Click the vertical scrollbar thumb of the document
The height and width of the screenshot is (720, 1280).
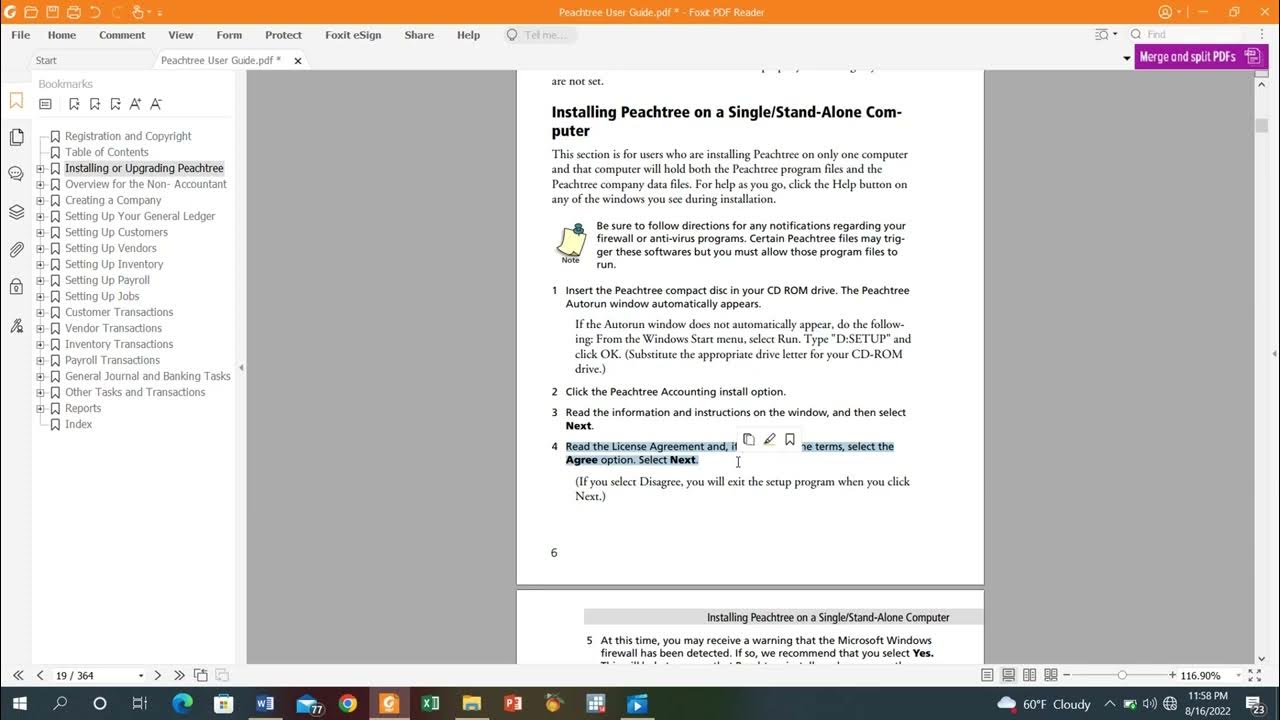1262,125
